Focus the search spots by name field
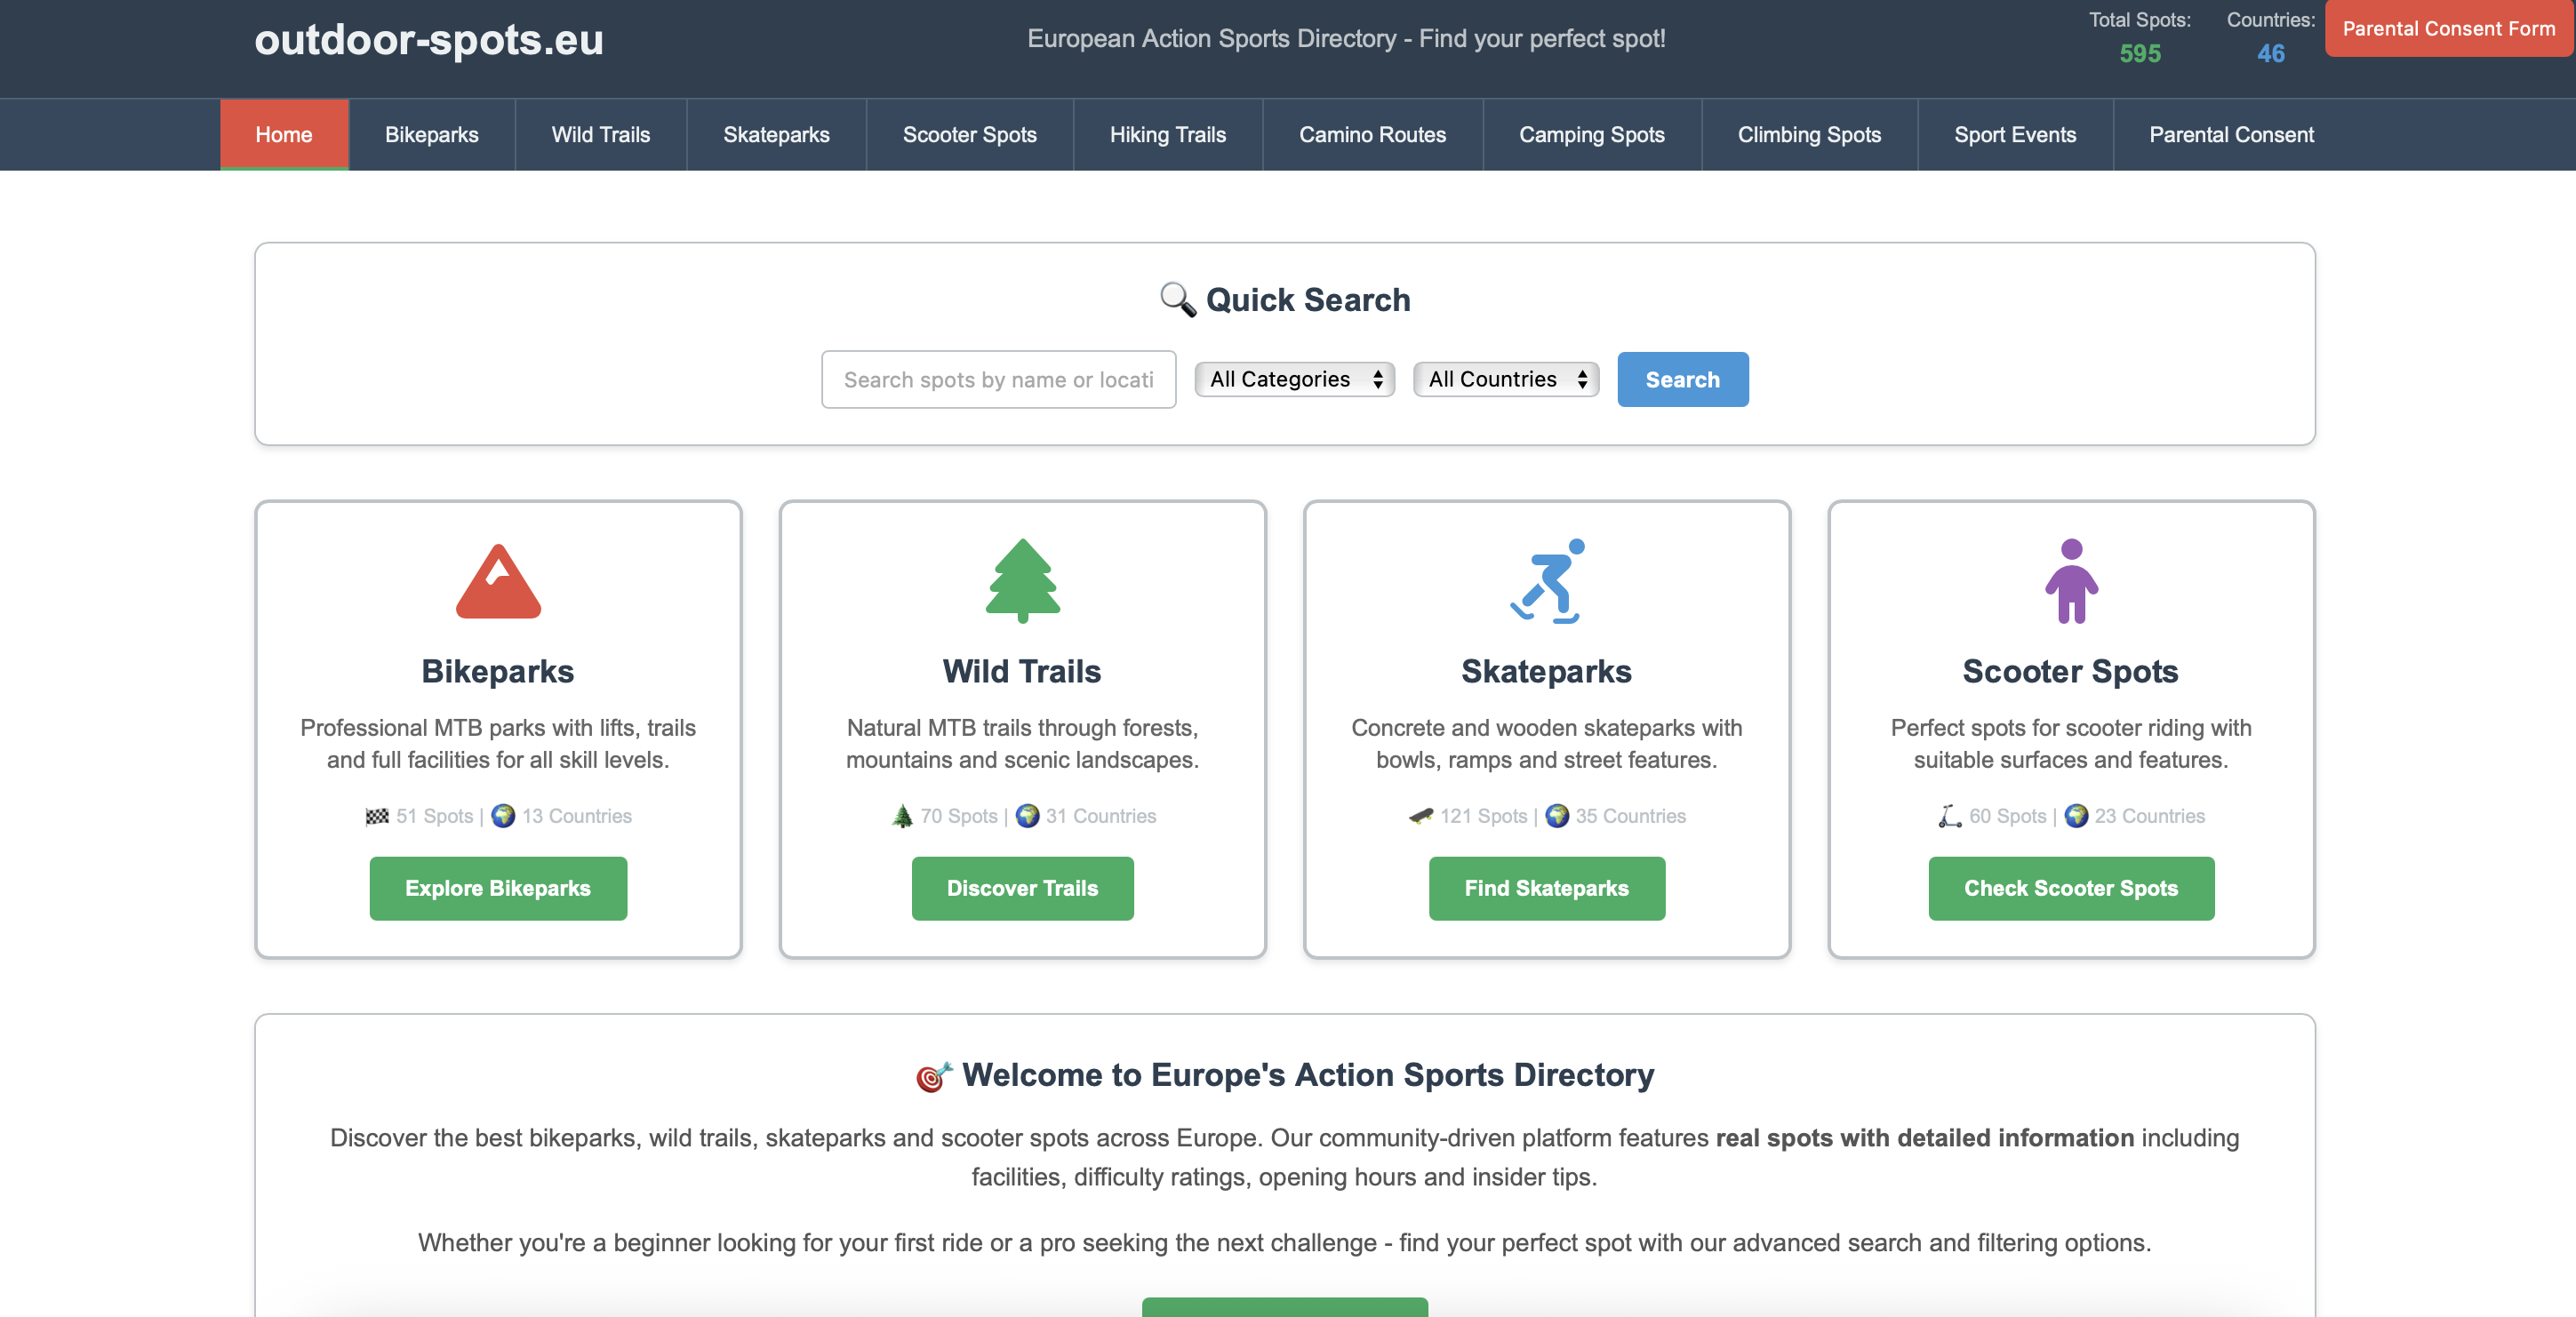Viewport: 2576px width, 1317px height. pos(998,379)
